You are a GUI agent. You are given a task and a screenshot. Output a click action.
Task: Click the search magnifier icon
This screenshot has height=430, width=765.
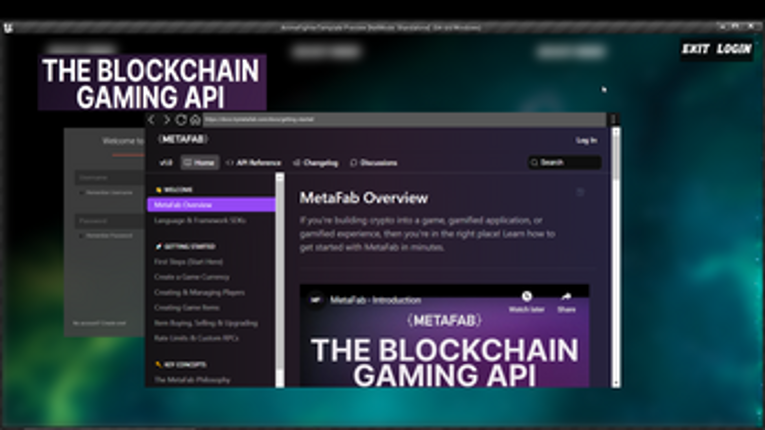pos(534,163)
